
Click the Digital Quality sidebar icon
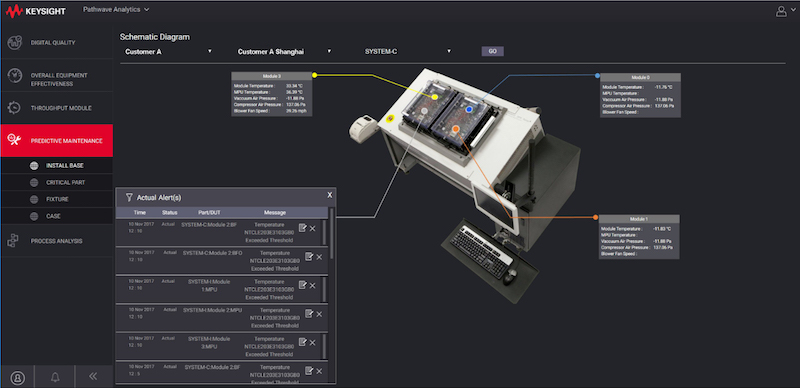click(14, 43)
